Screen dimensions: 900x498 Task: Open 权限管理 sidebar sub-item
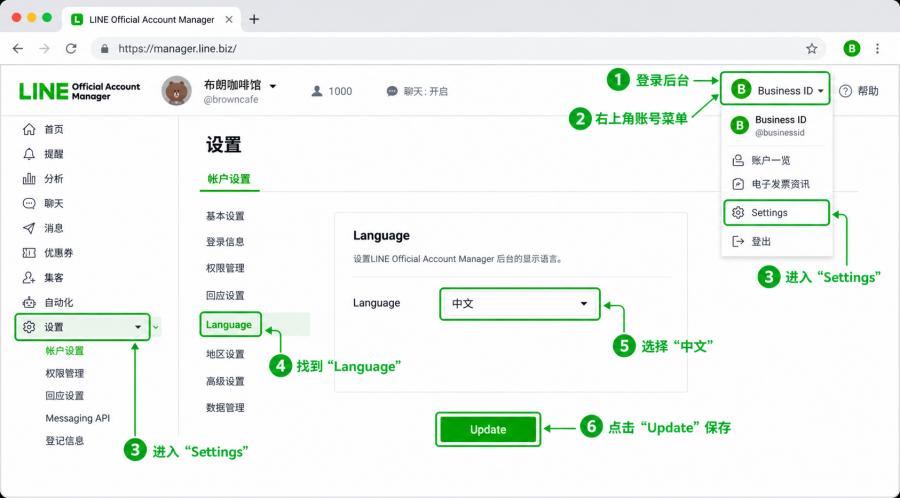(x=65, y=374)
